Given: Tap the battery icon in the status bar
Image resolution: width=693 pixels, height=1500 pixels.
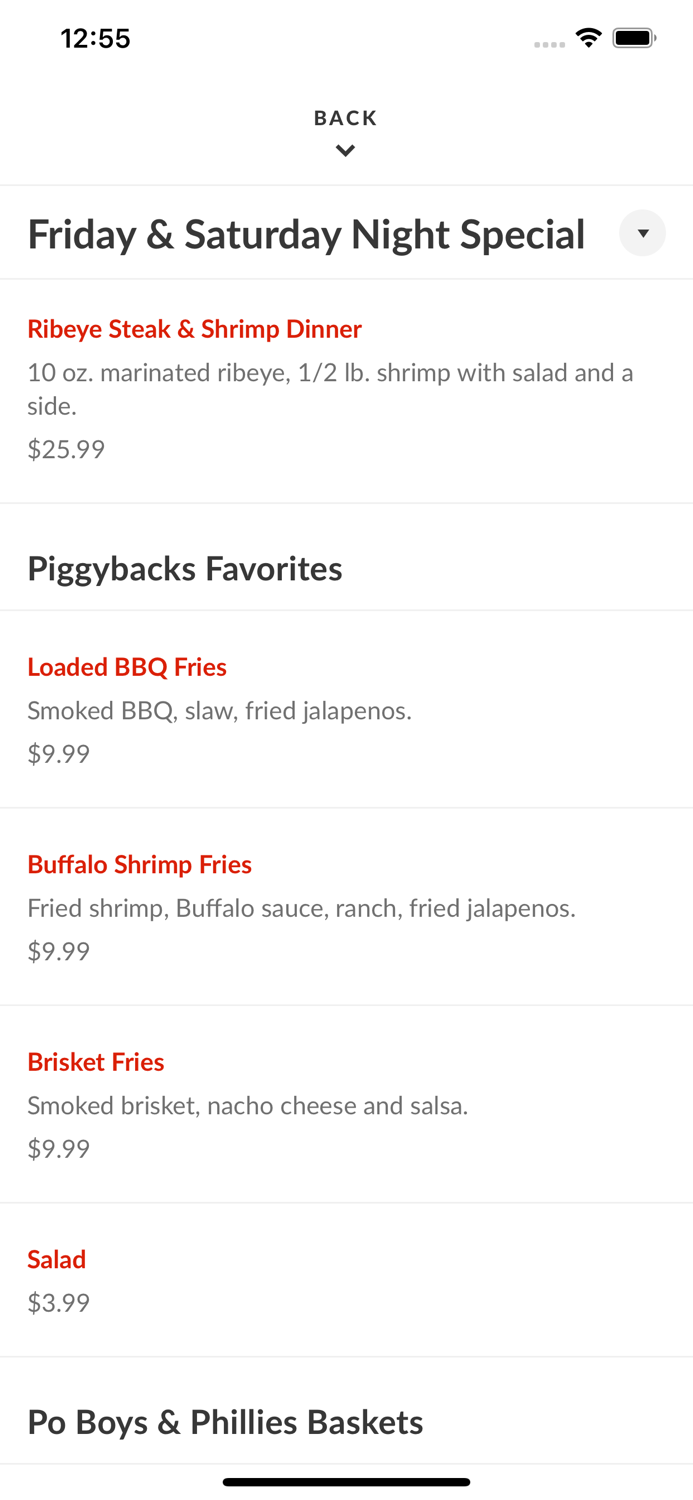Looking at the screenshot, I should (634, 36).
